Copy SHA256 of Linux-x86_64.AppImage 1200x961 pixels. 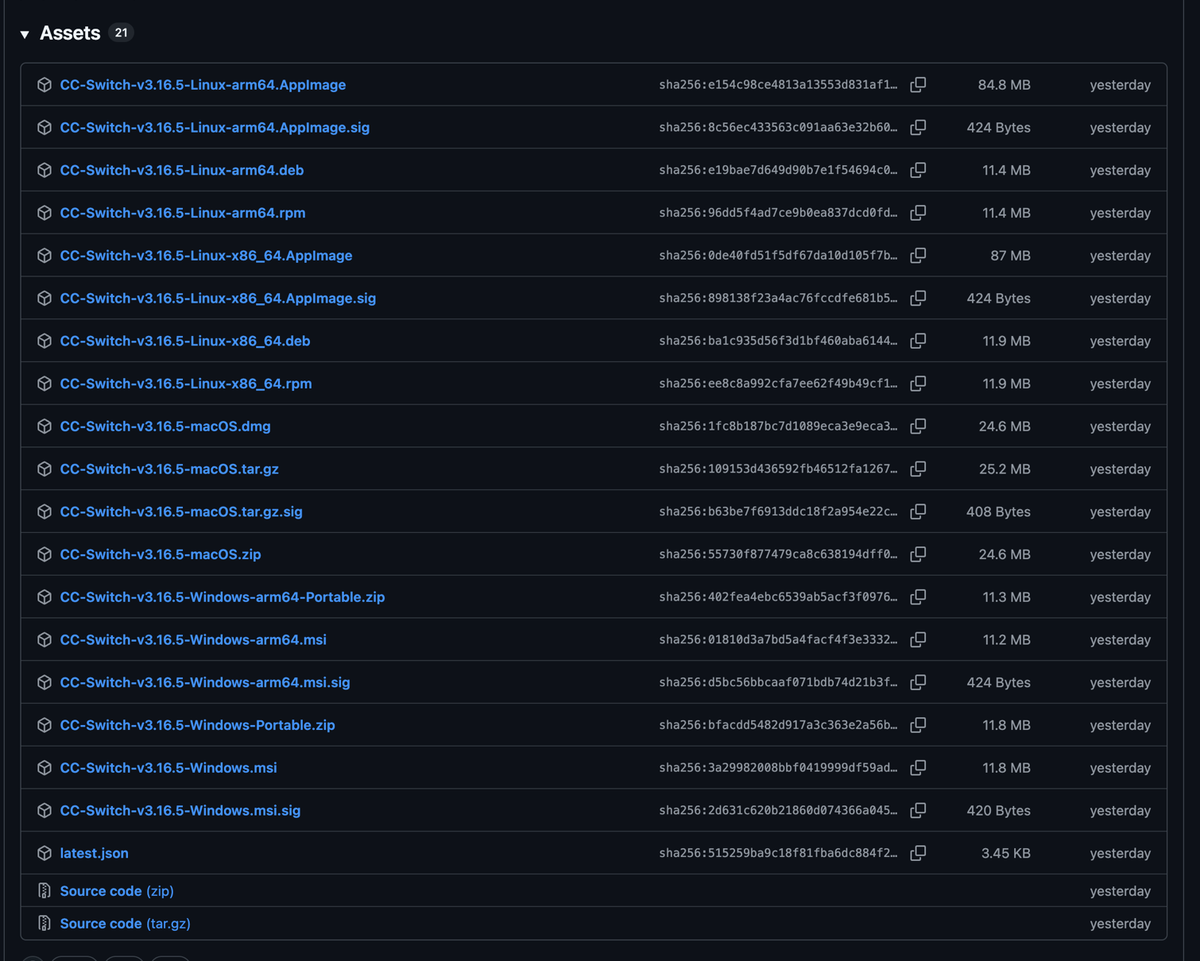pyautogui.click(x=918, y=256)
